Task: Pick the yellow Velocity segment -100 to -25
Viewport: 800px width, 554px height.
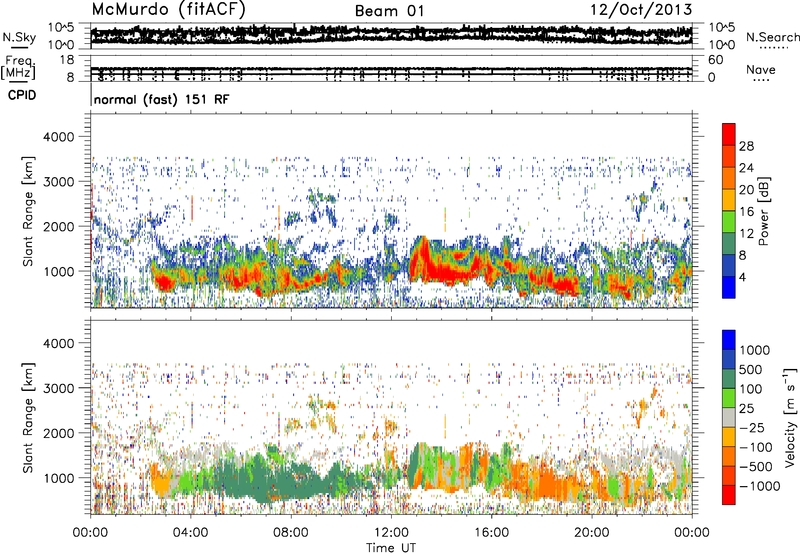Action: pyautogui.click(x=729, y=437)
